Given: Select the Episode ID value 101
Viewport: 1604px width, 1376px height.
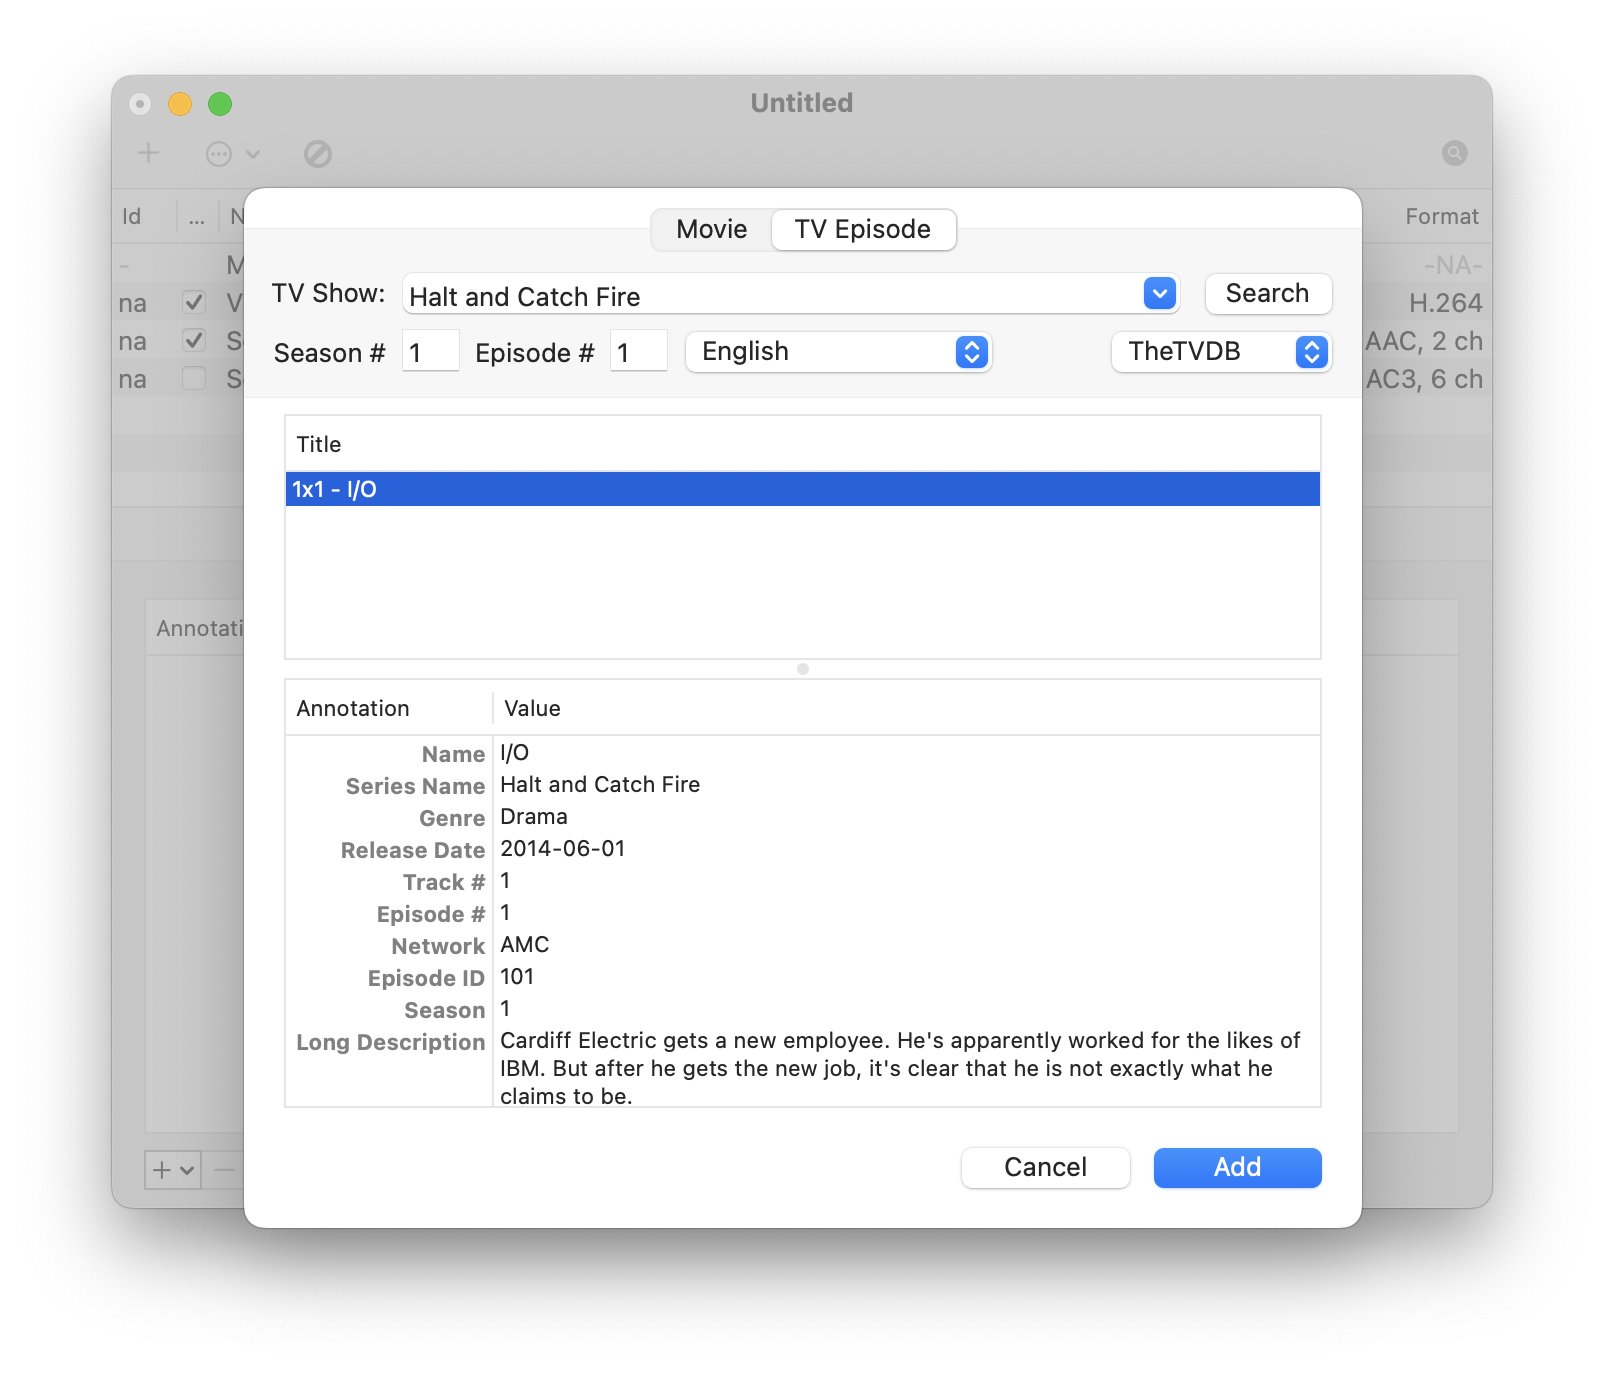Looking at the screenshot, I should point(517,977).
